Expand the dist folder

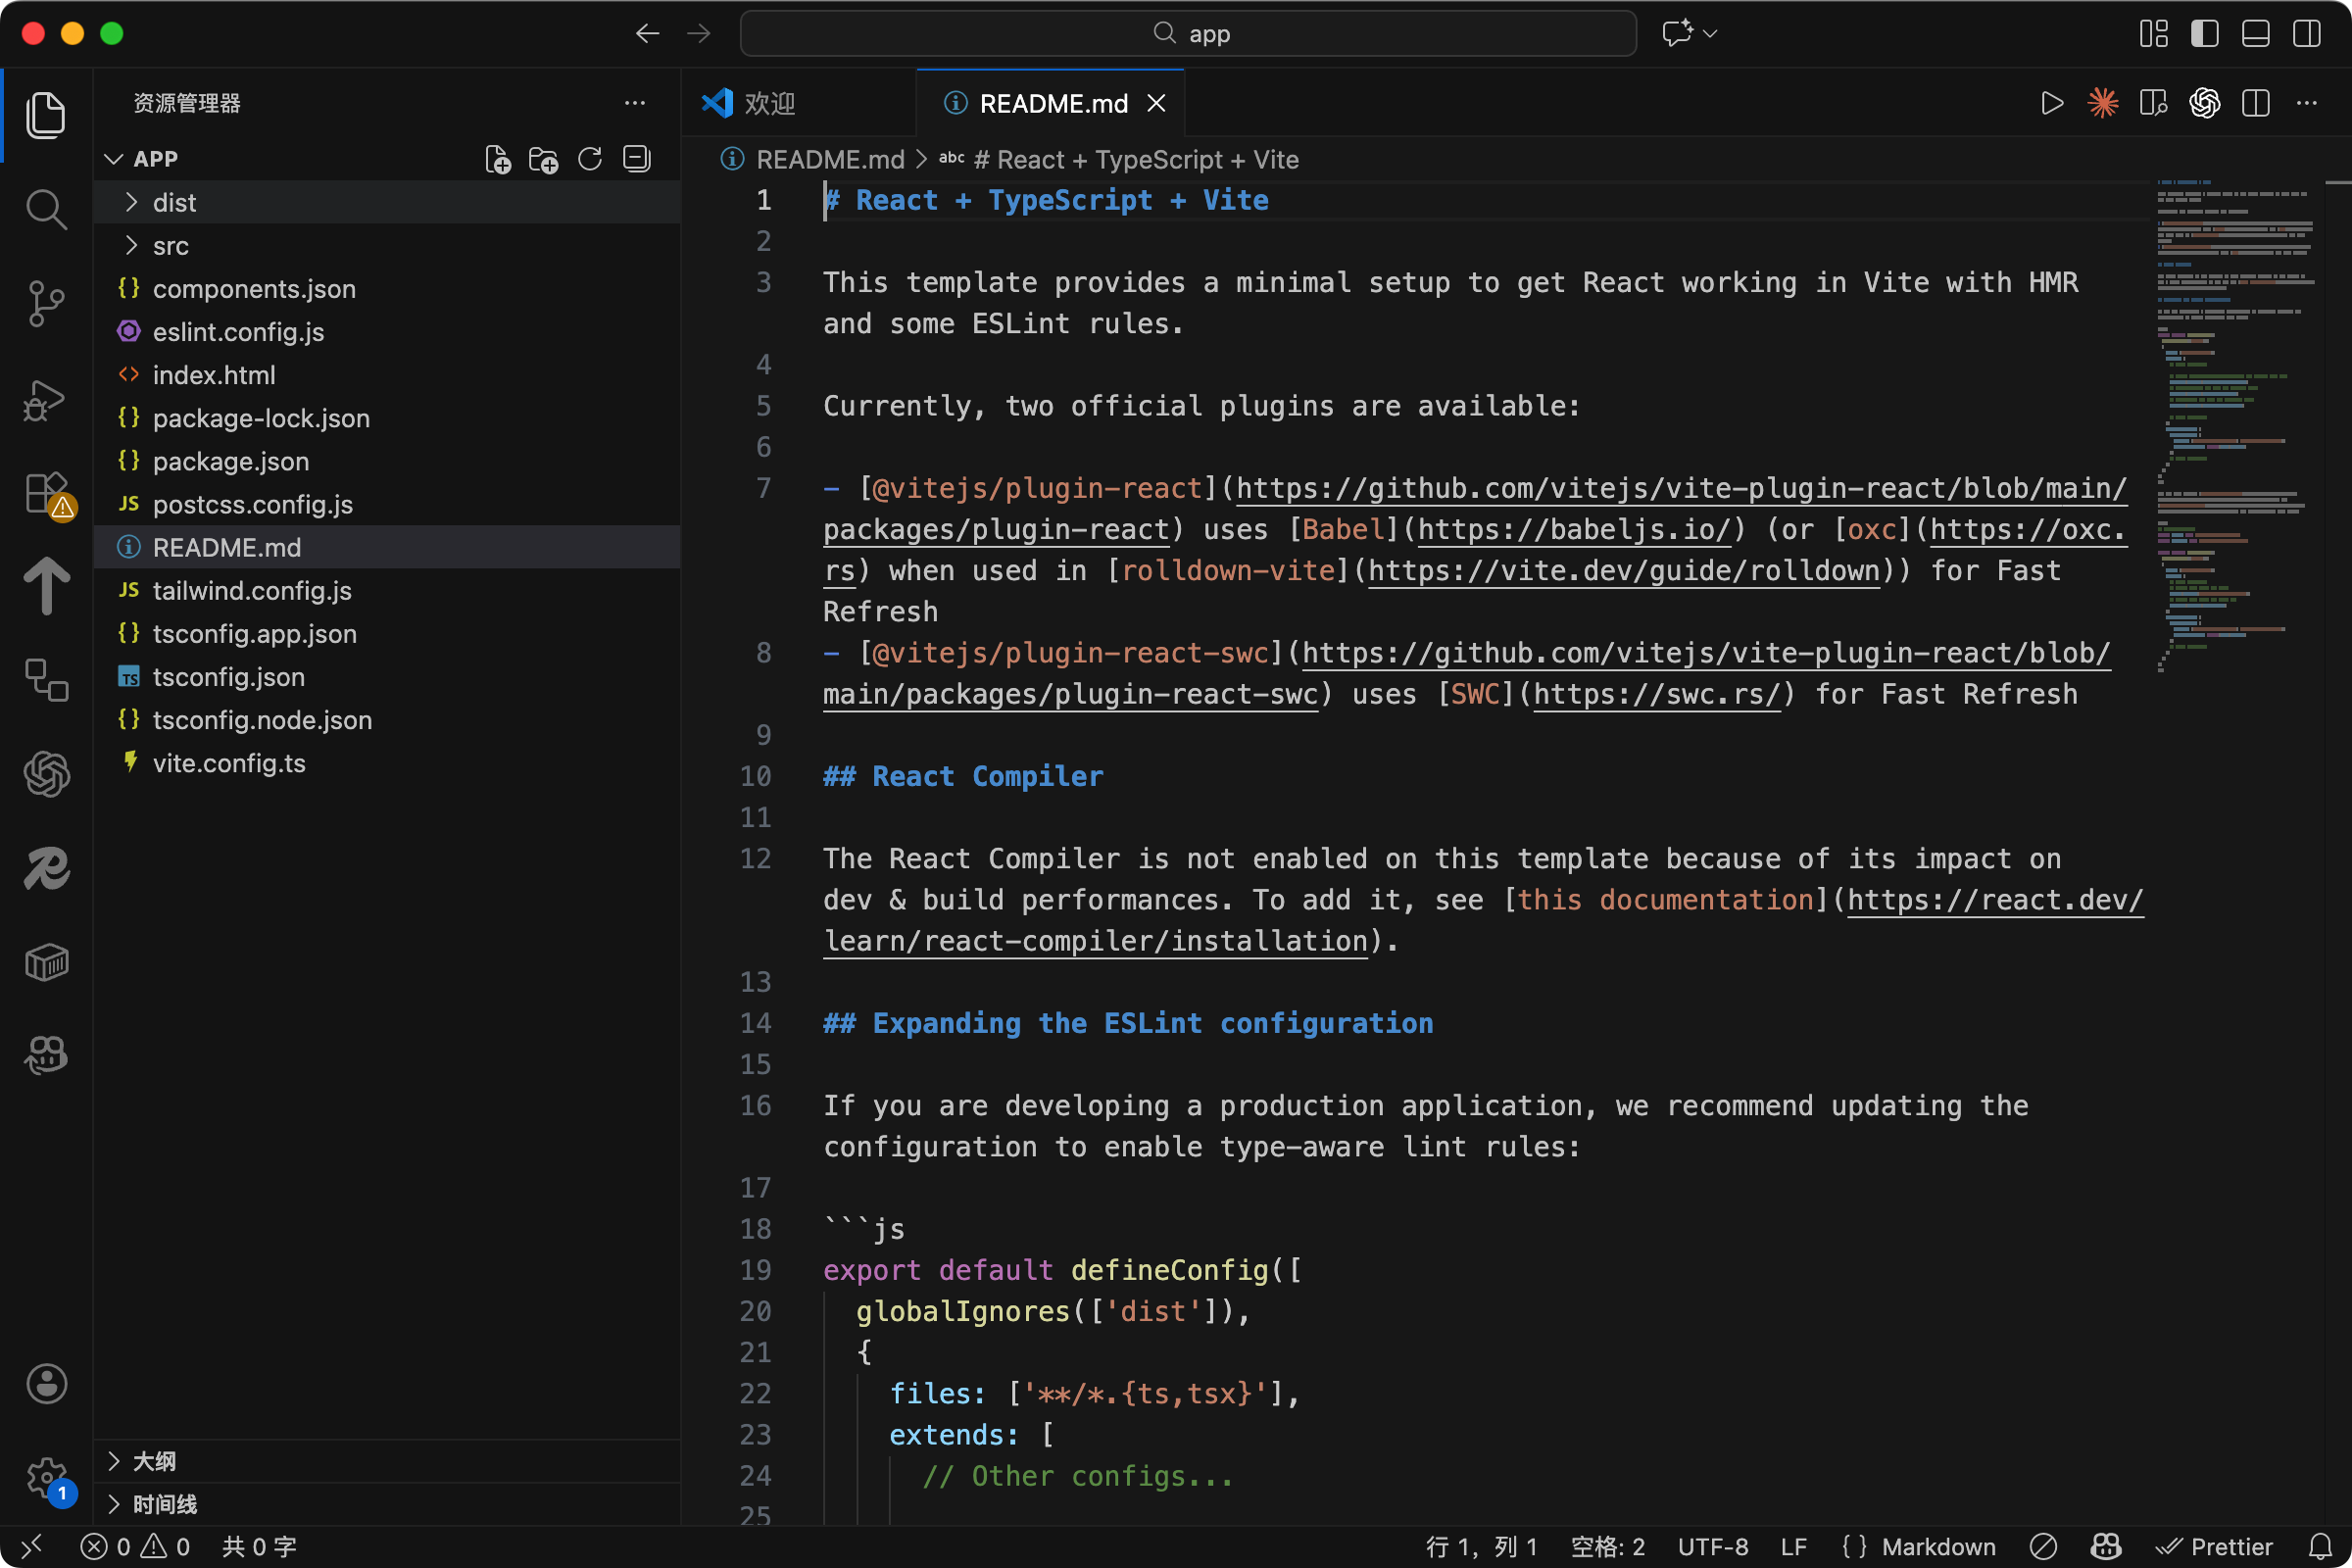click(174, 203)
